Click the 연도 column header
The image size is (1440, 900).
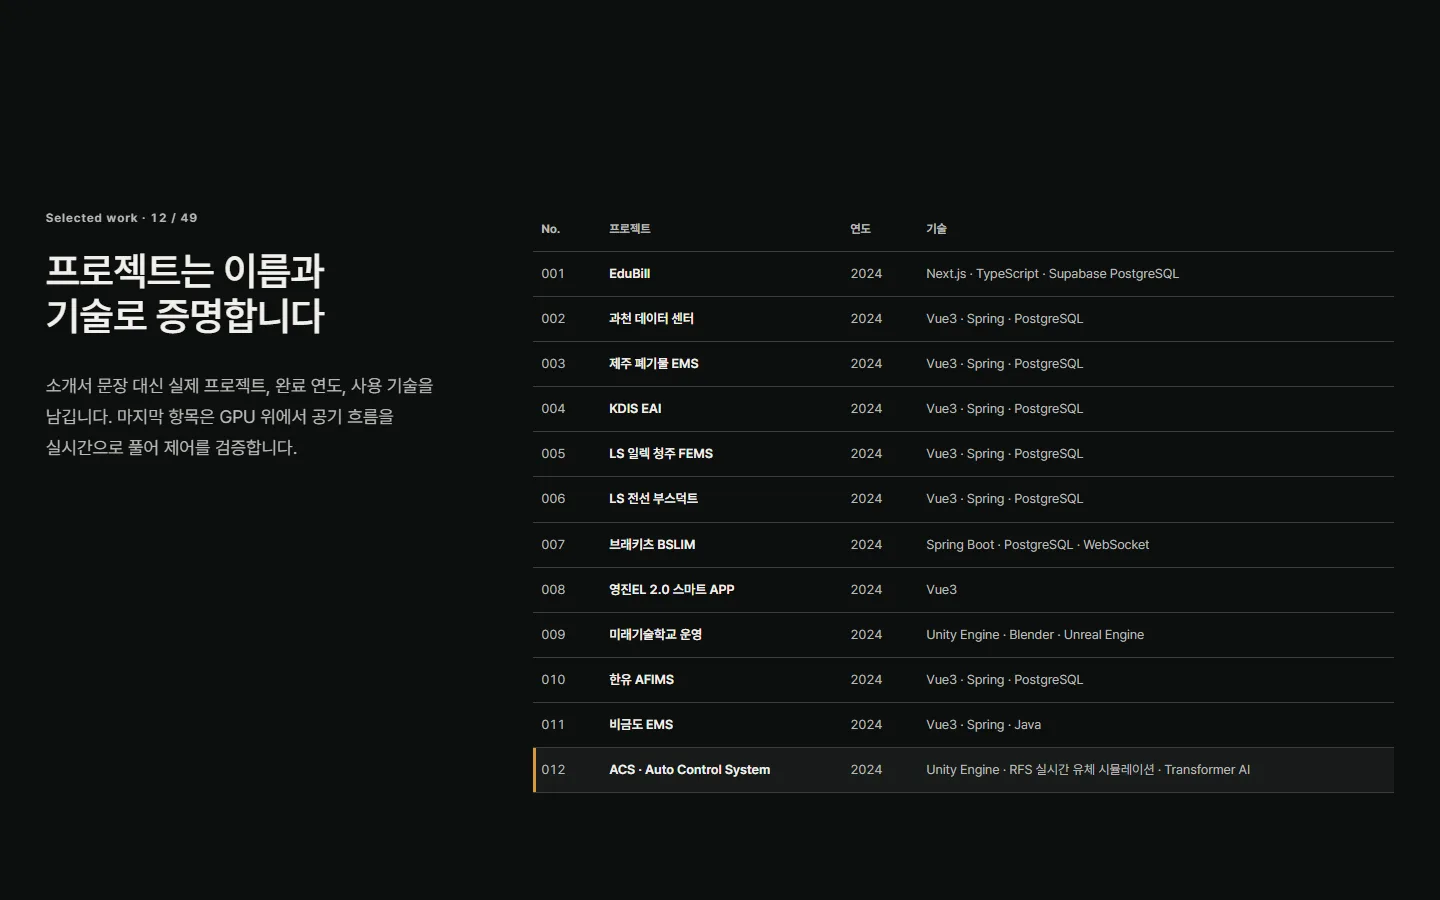(x=860, y=229)
